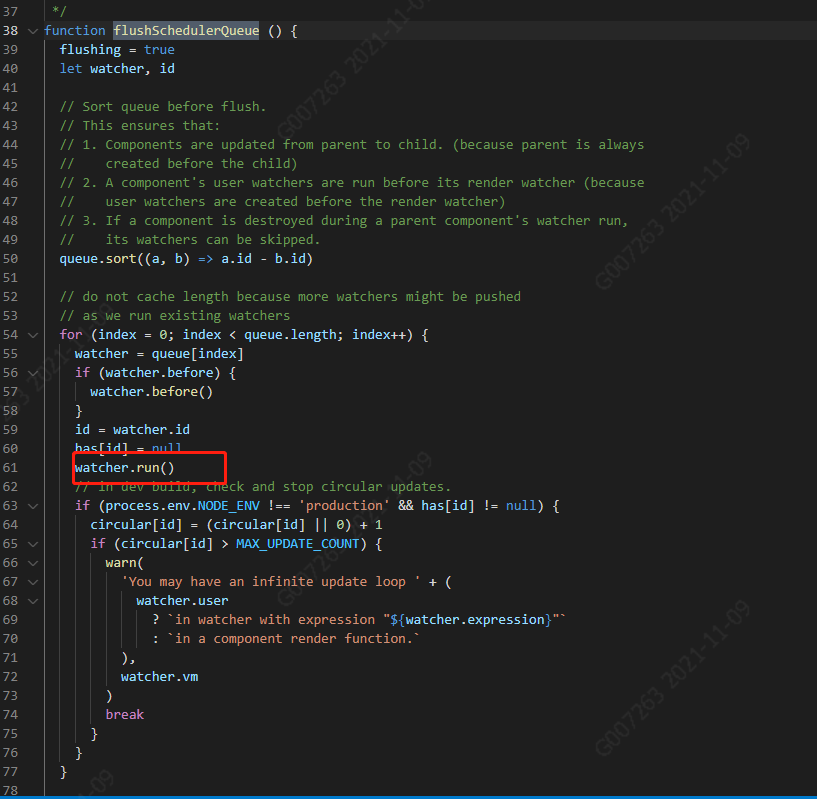
Task: Click comment about dev build circular updates
Action: point(263,487)
